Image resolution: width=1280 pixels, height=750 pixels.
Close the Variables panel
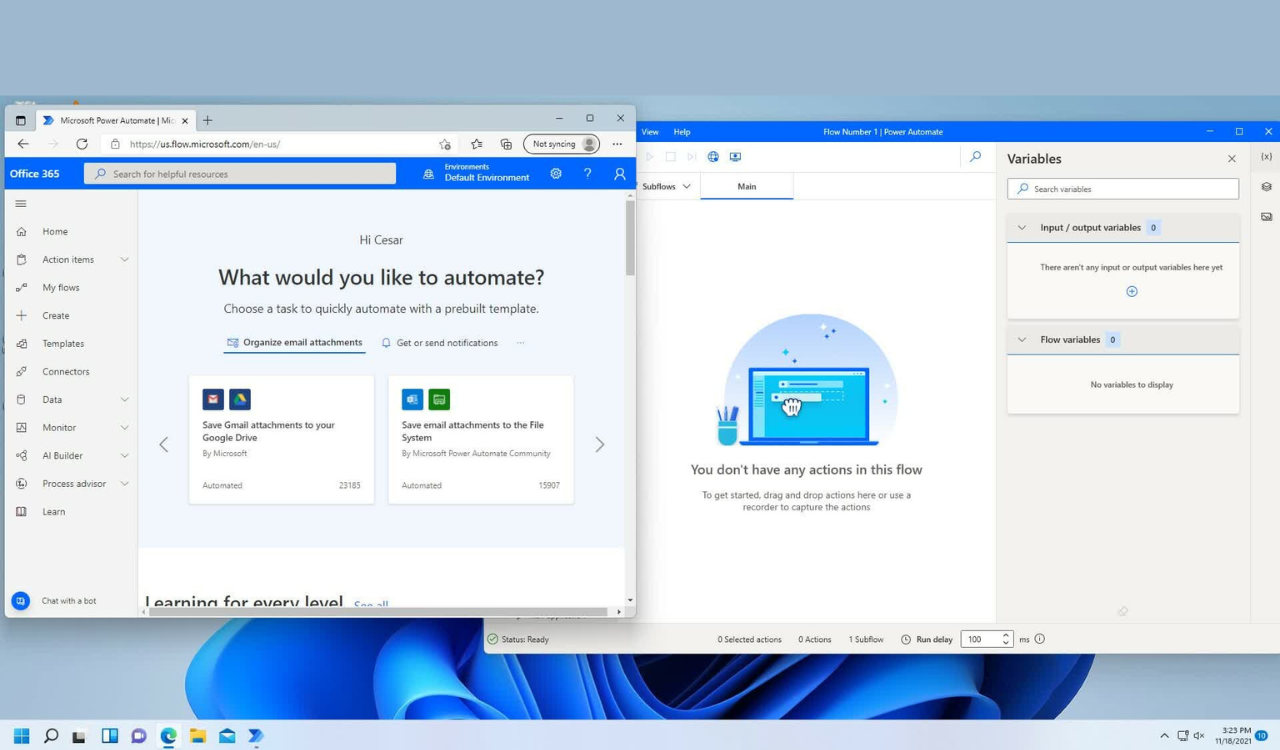tap(1232, 159)
